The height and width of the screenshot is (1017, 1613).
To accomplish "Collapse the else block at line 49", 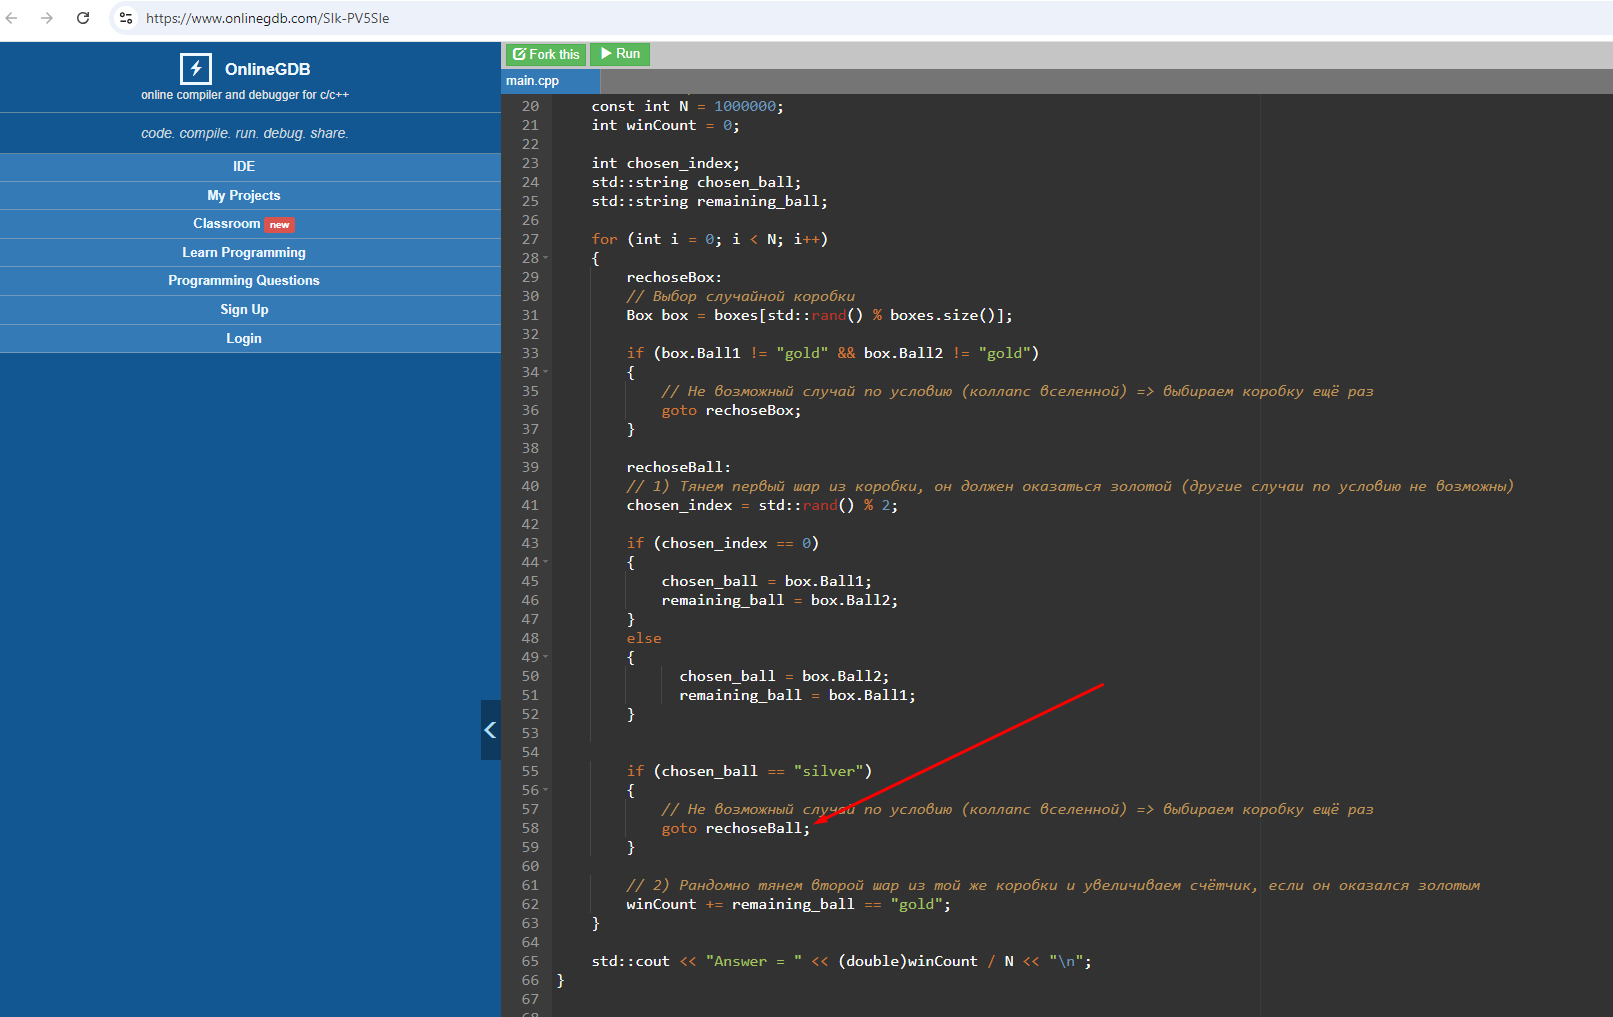I will click(x=546, y=657).
